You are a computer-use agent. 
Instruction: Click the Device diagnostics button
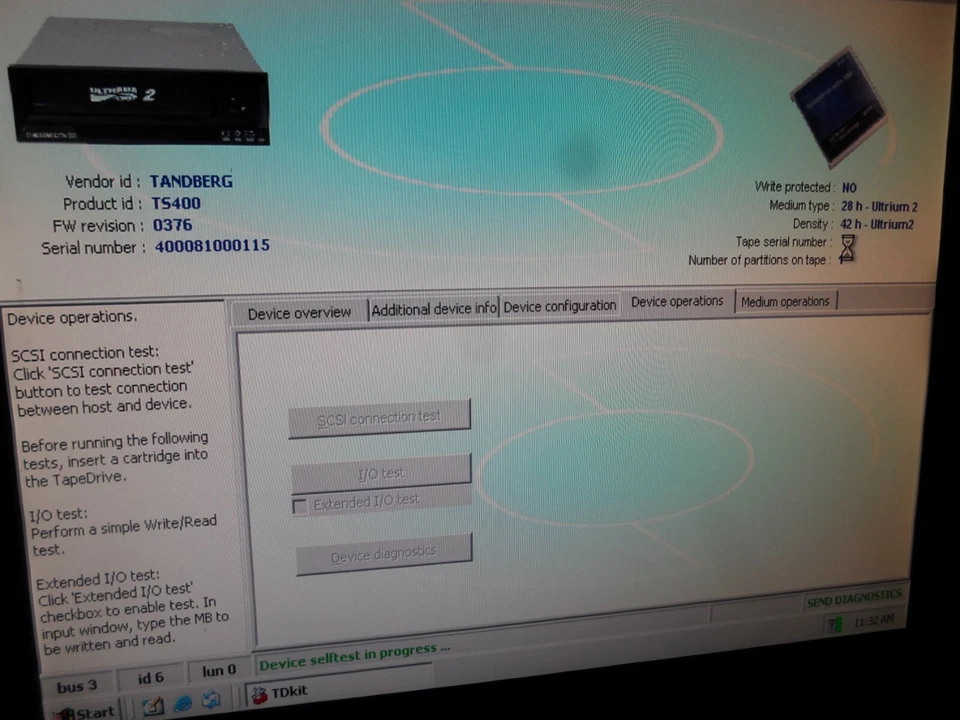pyautogui.click(x=383, y=553)
